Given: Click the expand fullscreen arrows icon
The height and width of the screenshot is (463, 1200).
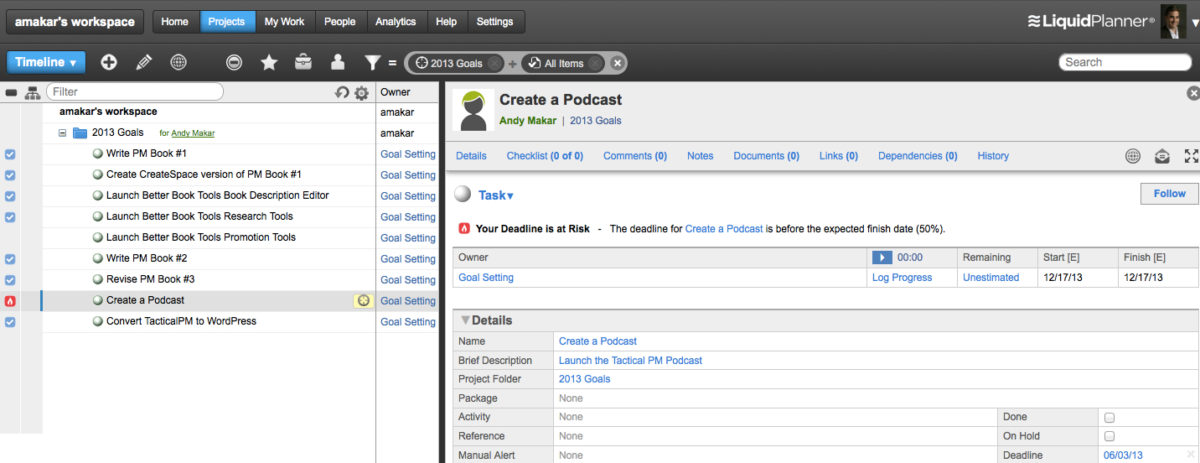Looking at the screenshot, I should [1190, 156].
